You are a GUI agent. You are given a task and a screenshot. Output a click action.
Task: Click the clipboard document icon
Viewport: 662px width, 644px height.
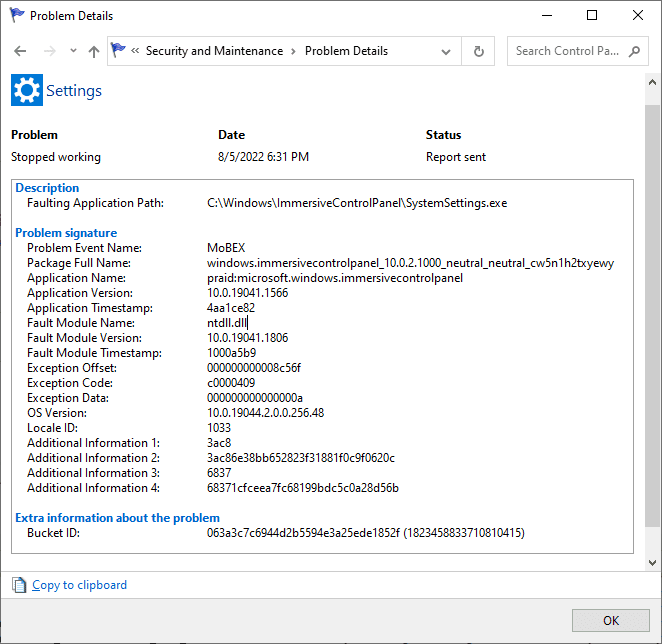pos(19,585)
